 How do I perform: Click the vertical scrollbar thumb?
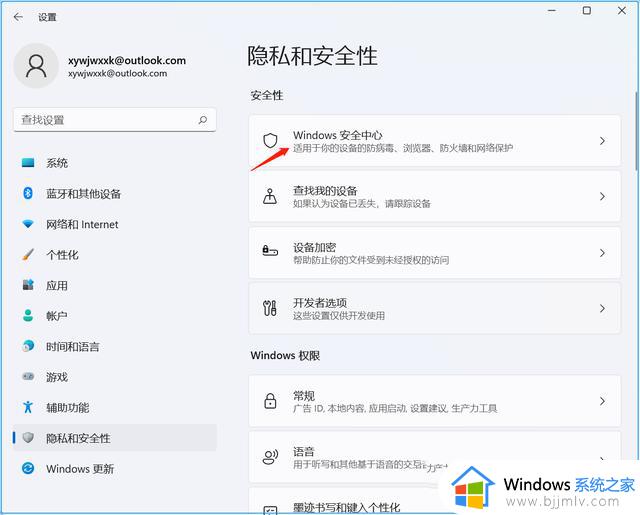click(637, 131)
